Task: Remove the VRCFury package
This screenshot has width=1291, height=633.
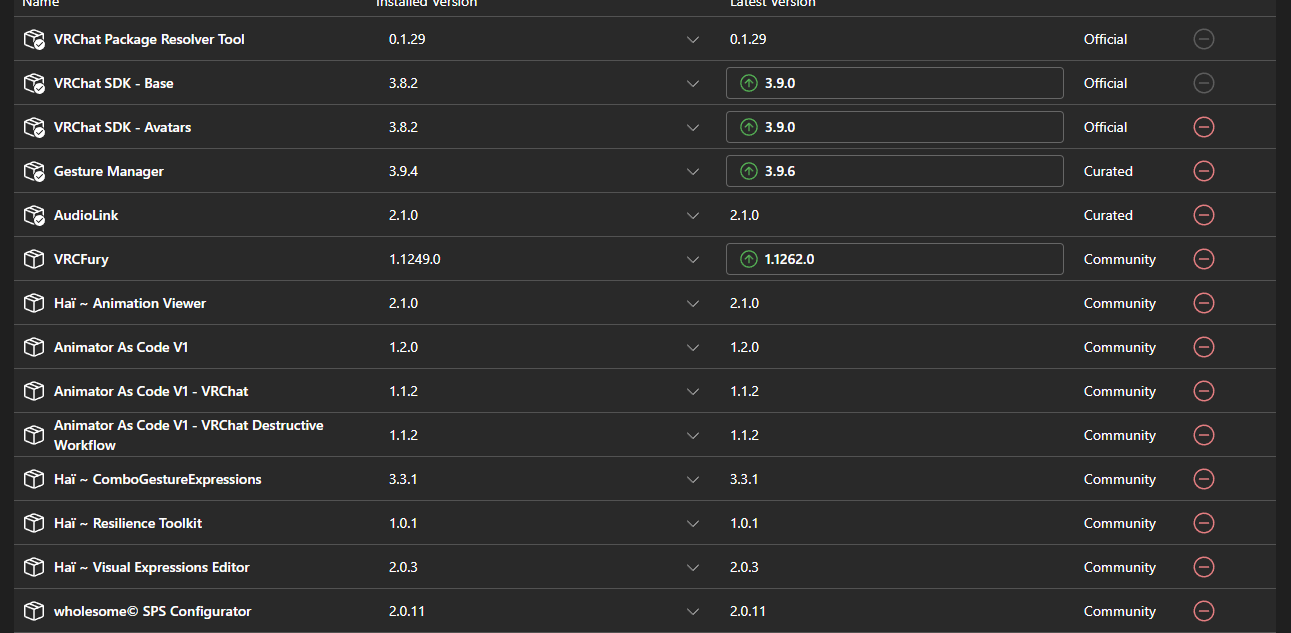Action: [x=1204, y=259]
